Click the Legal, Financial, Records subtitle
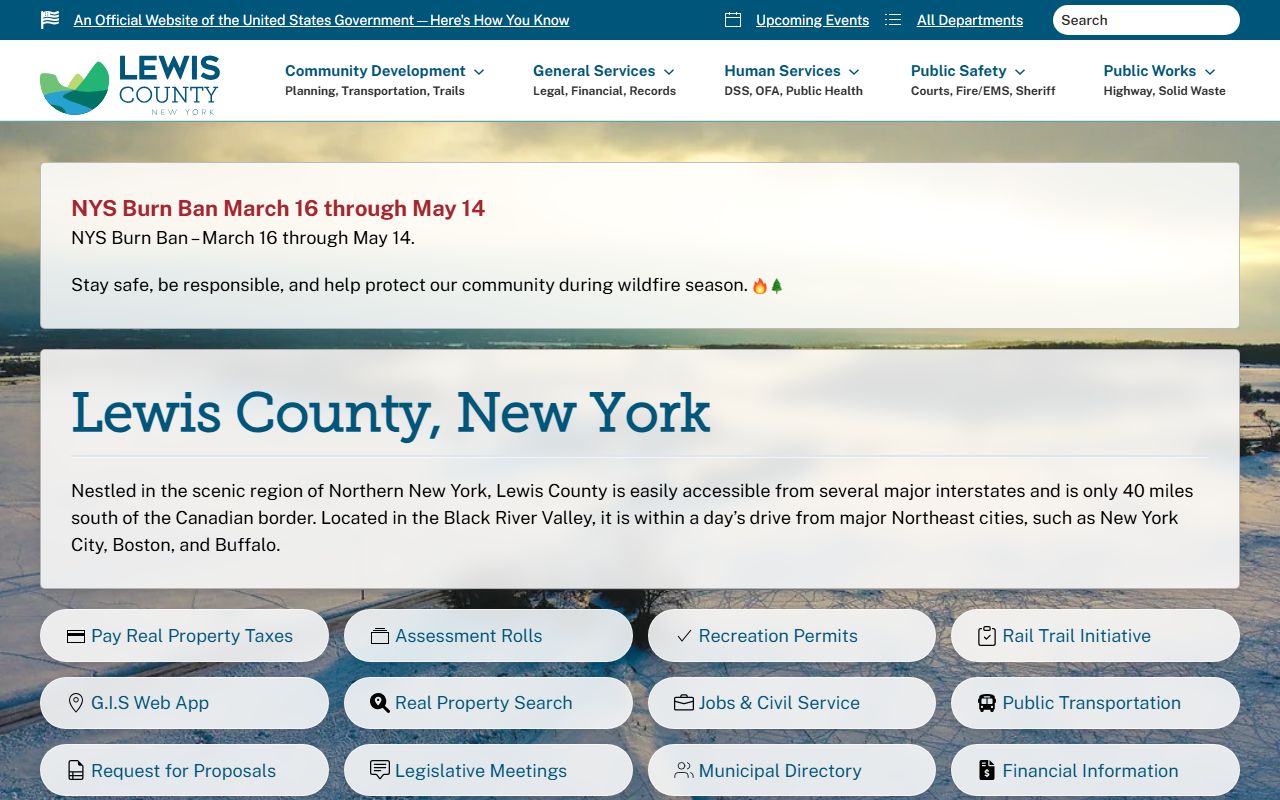Viewport: 1280px width, 800px height. click(604, 91)
